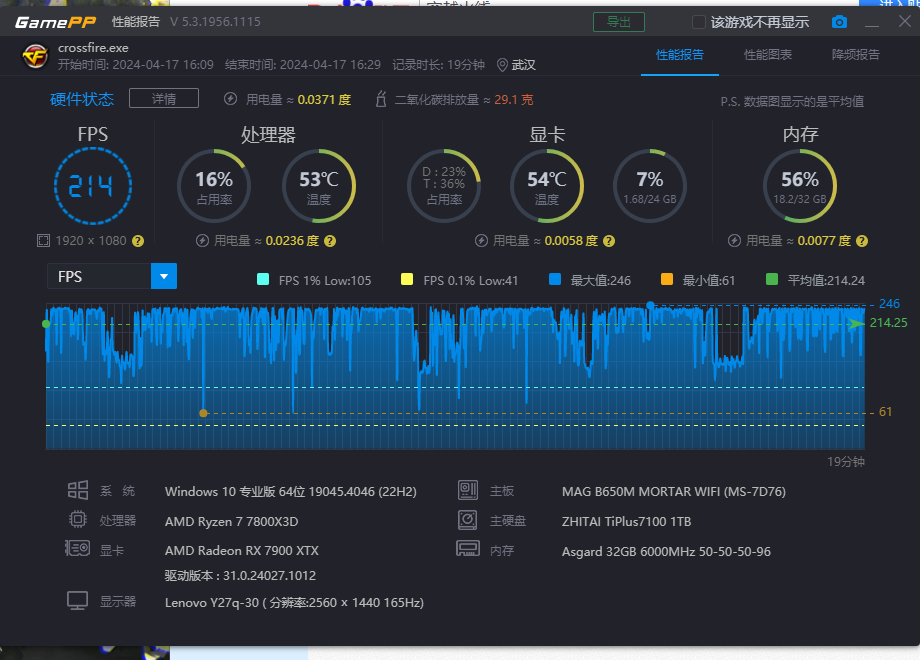Click the power bolt icon next to 用电量 0.0371 度
Viewport: 920px width, 660px height.
pos(231,99)
